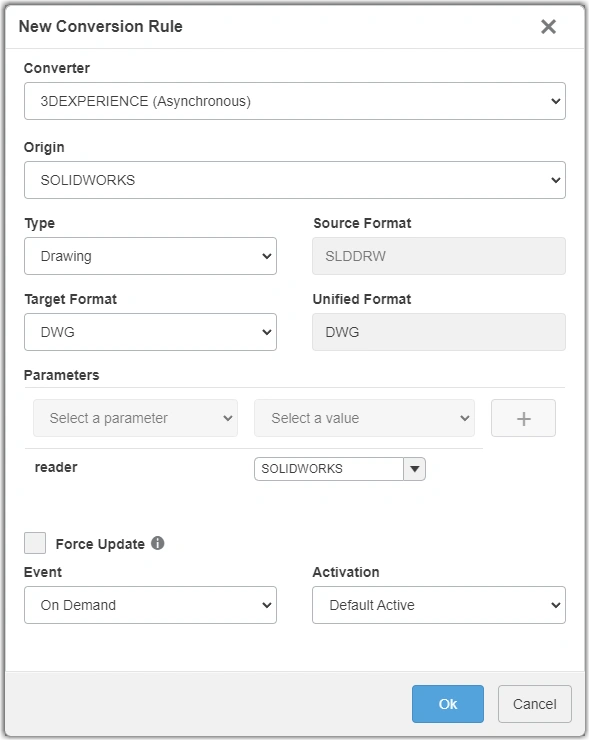Click the Source Format label
This screenshot has height=741, width=590.
362,223
